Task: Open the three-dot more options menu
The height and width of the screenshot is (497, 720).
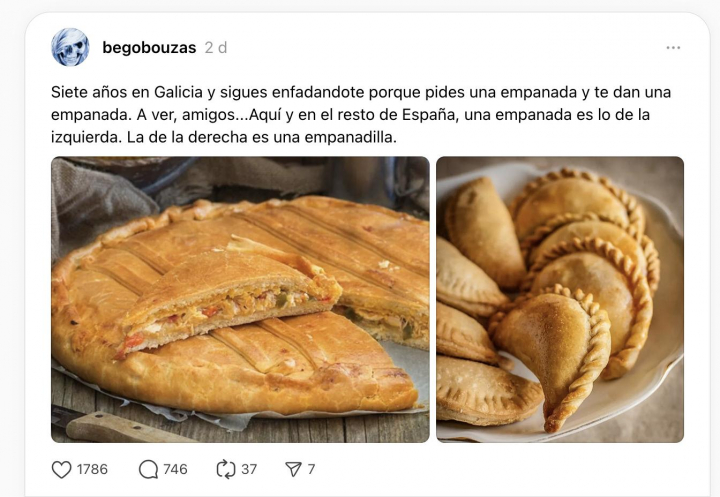Action: (673, 48)
